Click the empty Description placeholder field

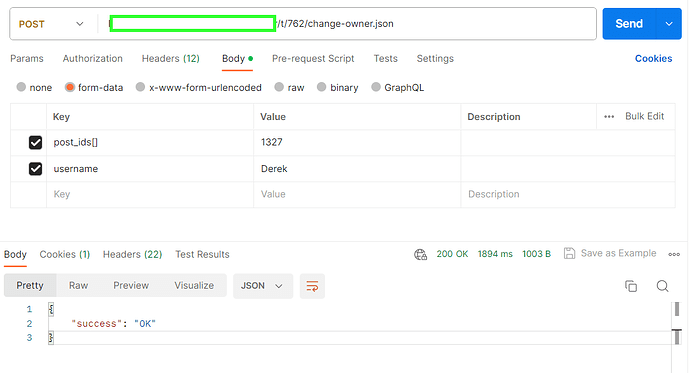[x=568, y=194]
